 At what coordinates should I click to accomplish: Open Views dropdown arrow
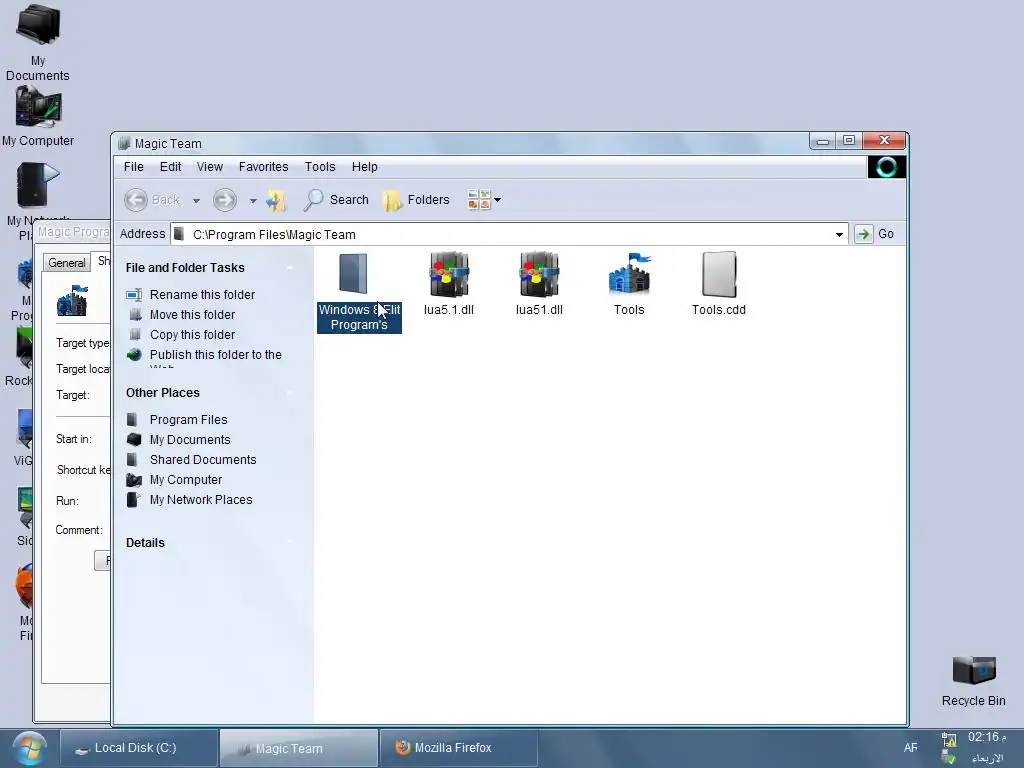point(498,200)
